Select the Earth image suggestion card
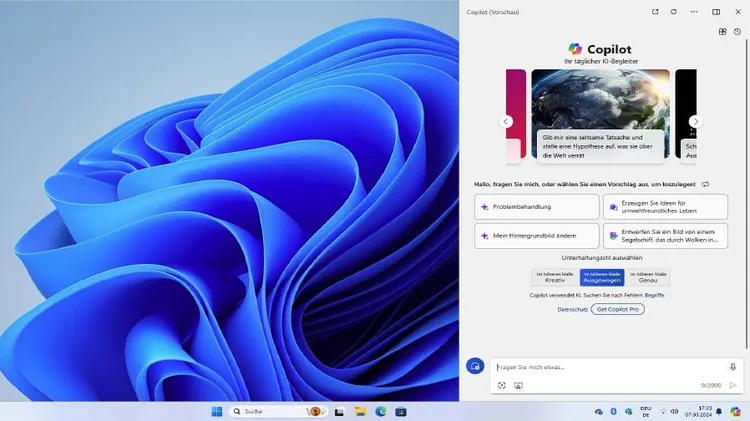Viewport: 750px width, 421px height. click(601, 116)
